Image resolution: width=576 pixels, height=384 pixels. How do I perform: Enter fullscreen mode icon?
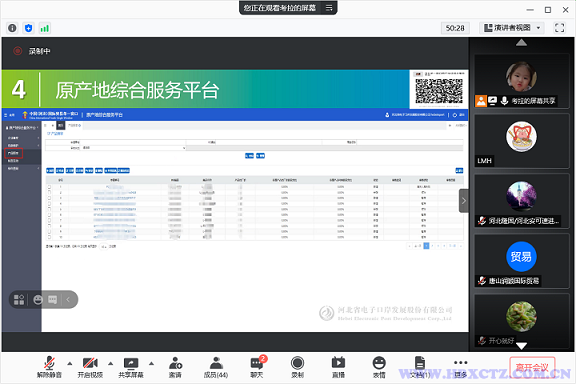(559, 28)
